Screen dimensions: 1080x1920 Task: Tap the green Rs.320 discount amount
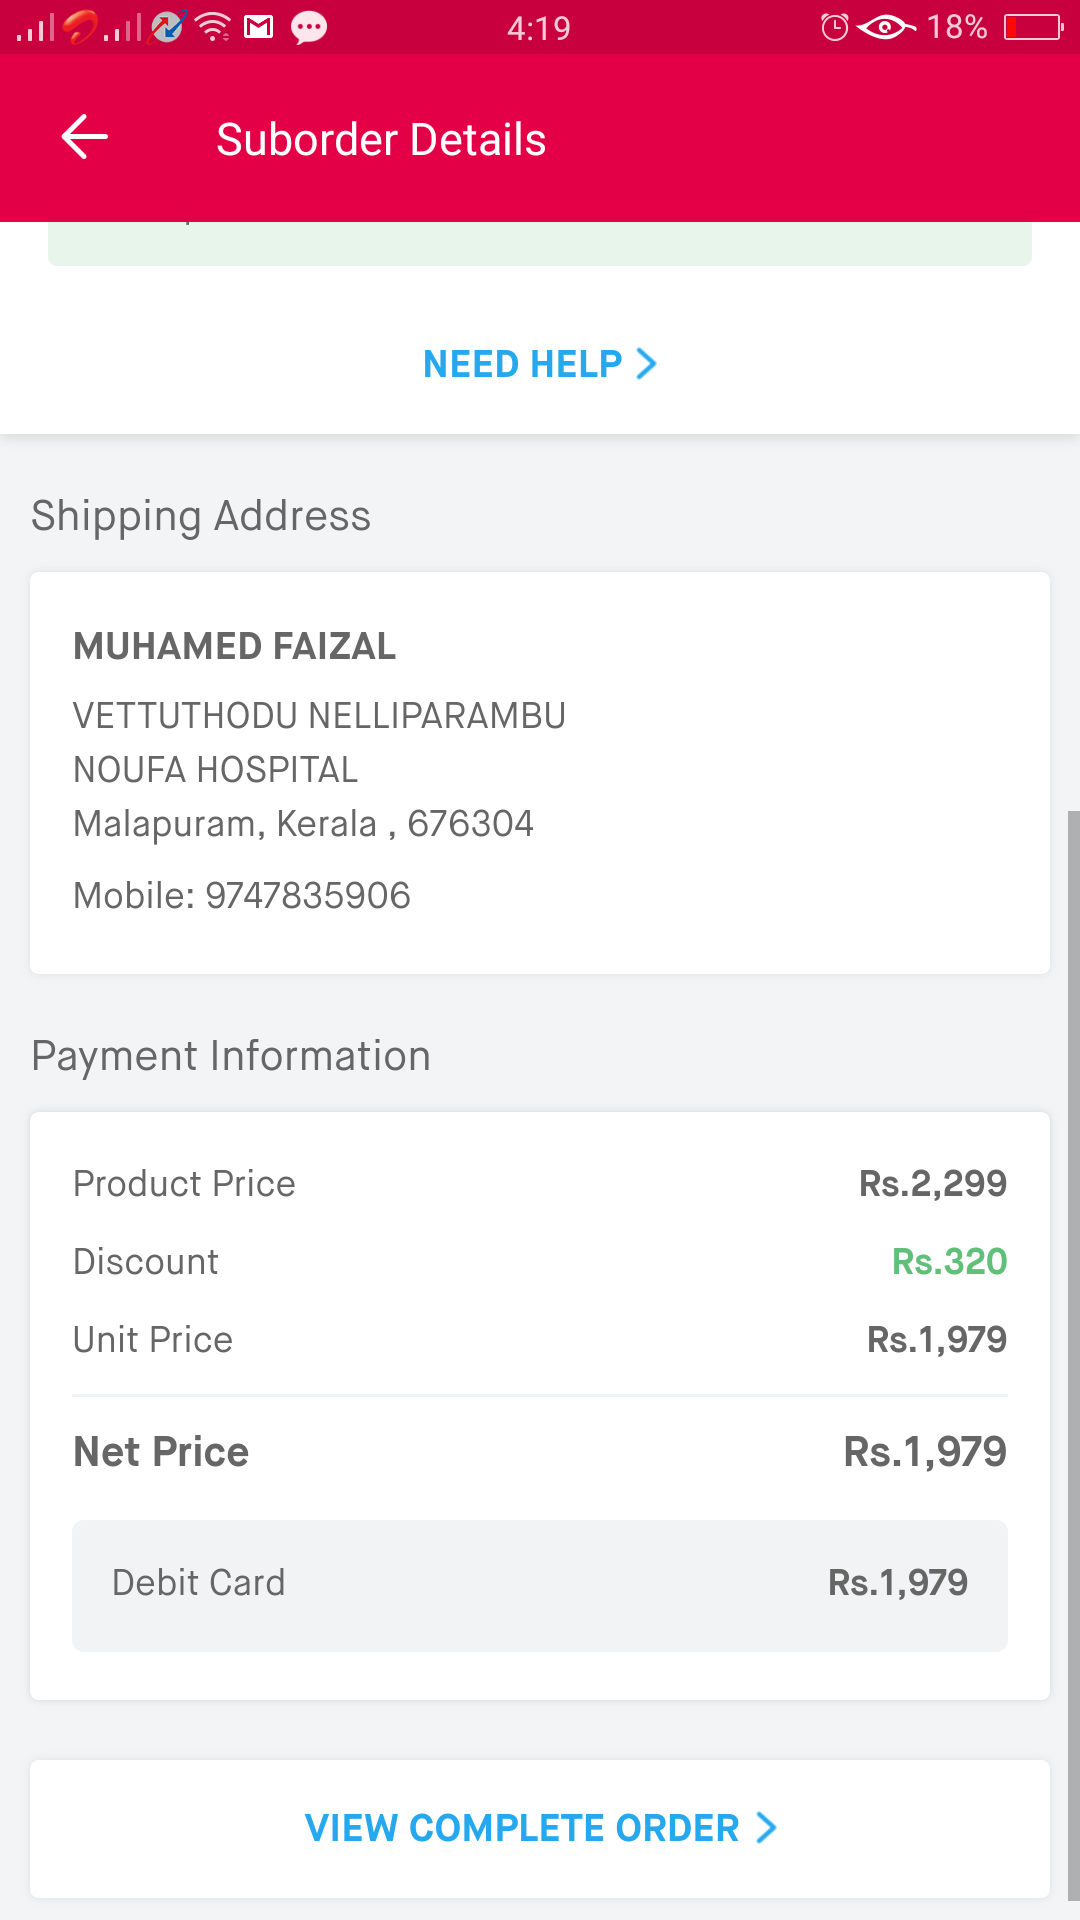[949, 1262]
